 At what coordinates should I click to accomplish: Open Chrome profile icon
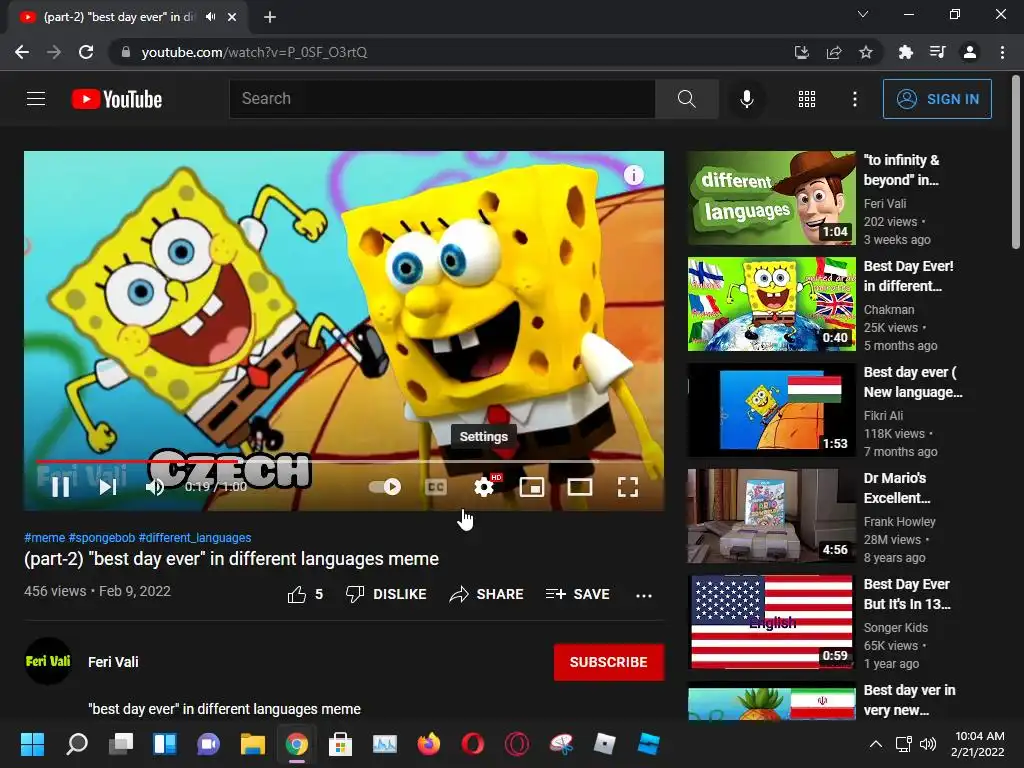click(970, 52)
